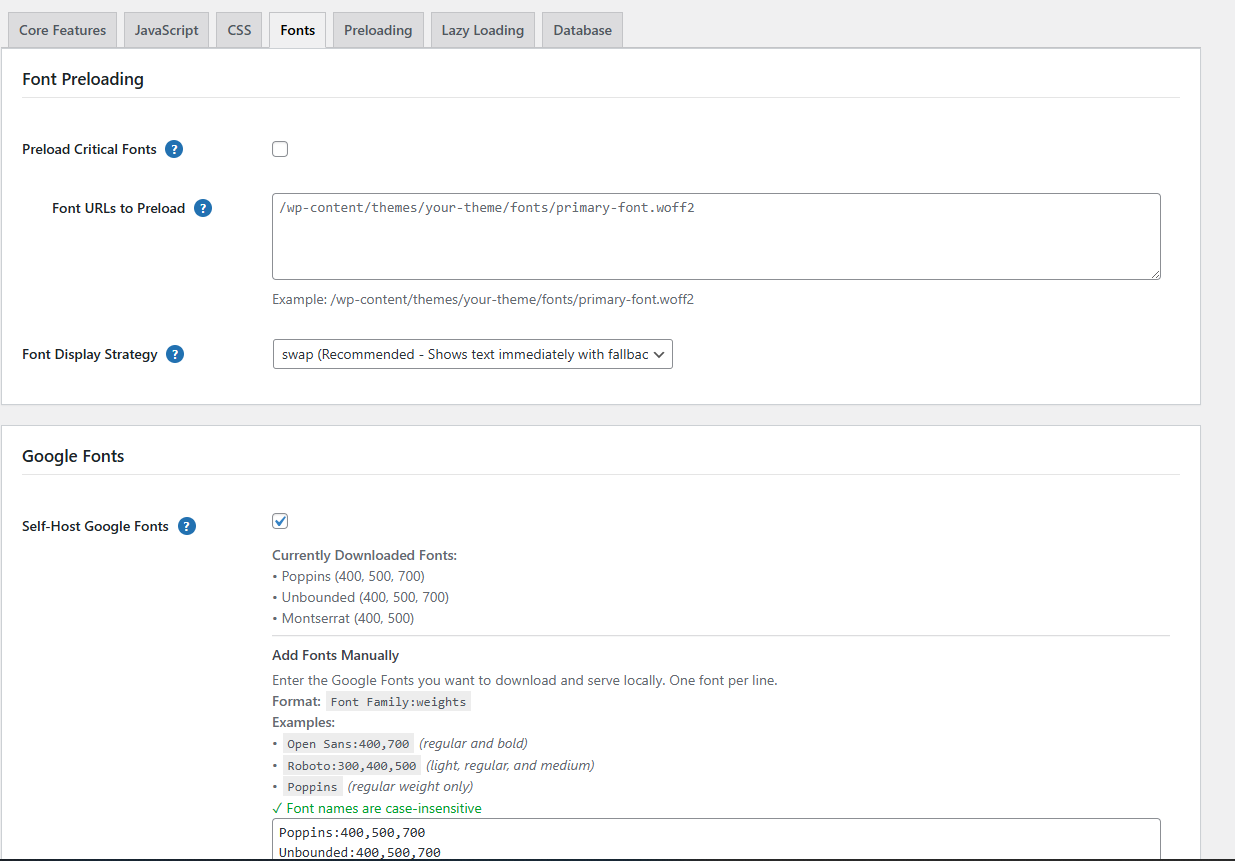Click the green checkmark confirmation message

pyautogui.click(x=377, y=808)
